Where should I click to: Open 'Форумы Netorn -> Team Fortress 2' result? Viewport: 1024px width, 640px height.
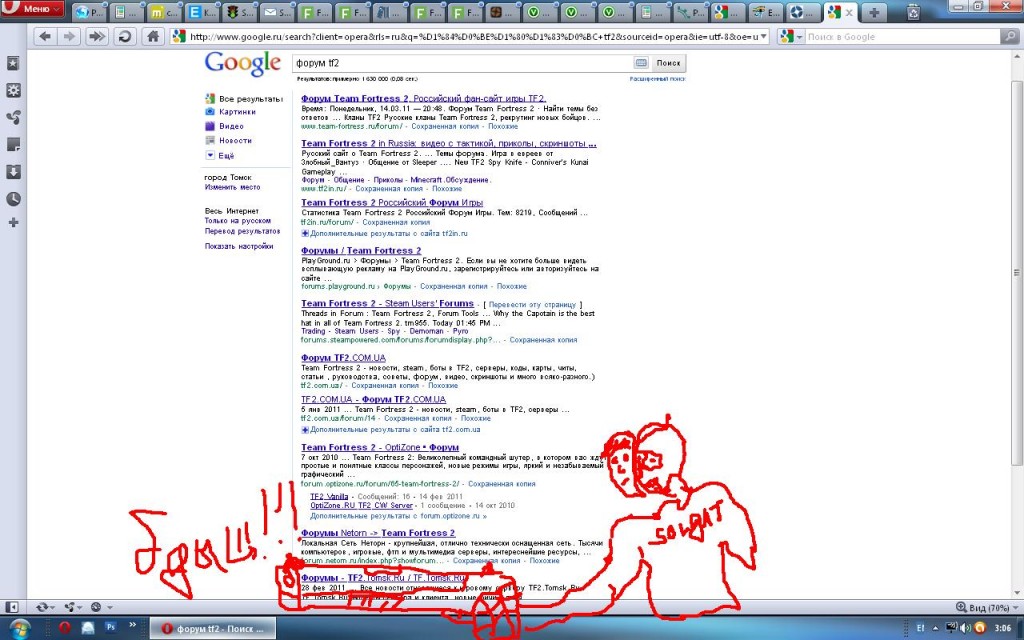[378, 533]
